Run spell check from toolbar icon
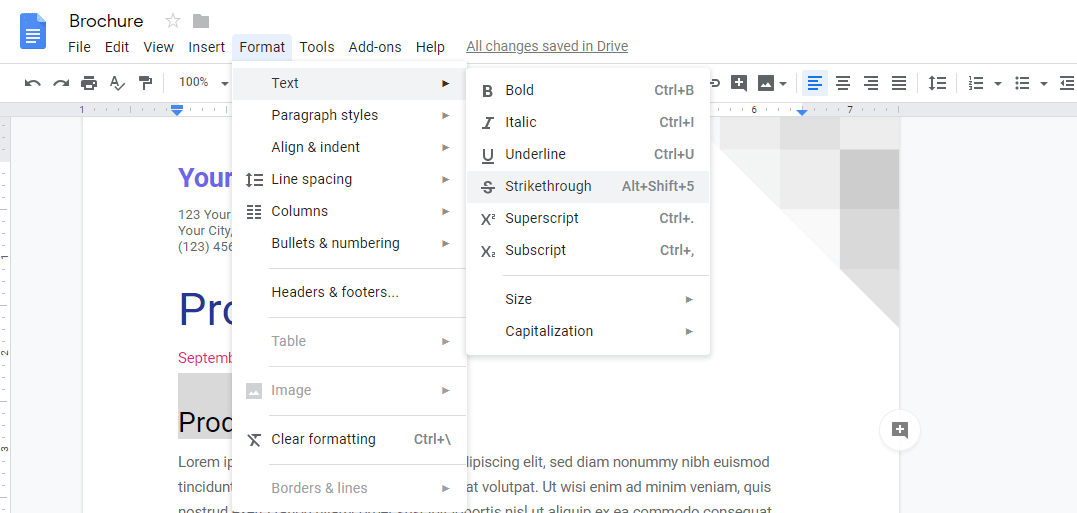 click(x=117, y=83)
